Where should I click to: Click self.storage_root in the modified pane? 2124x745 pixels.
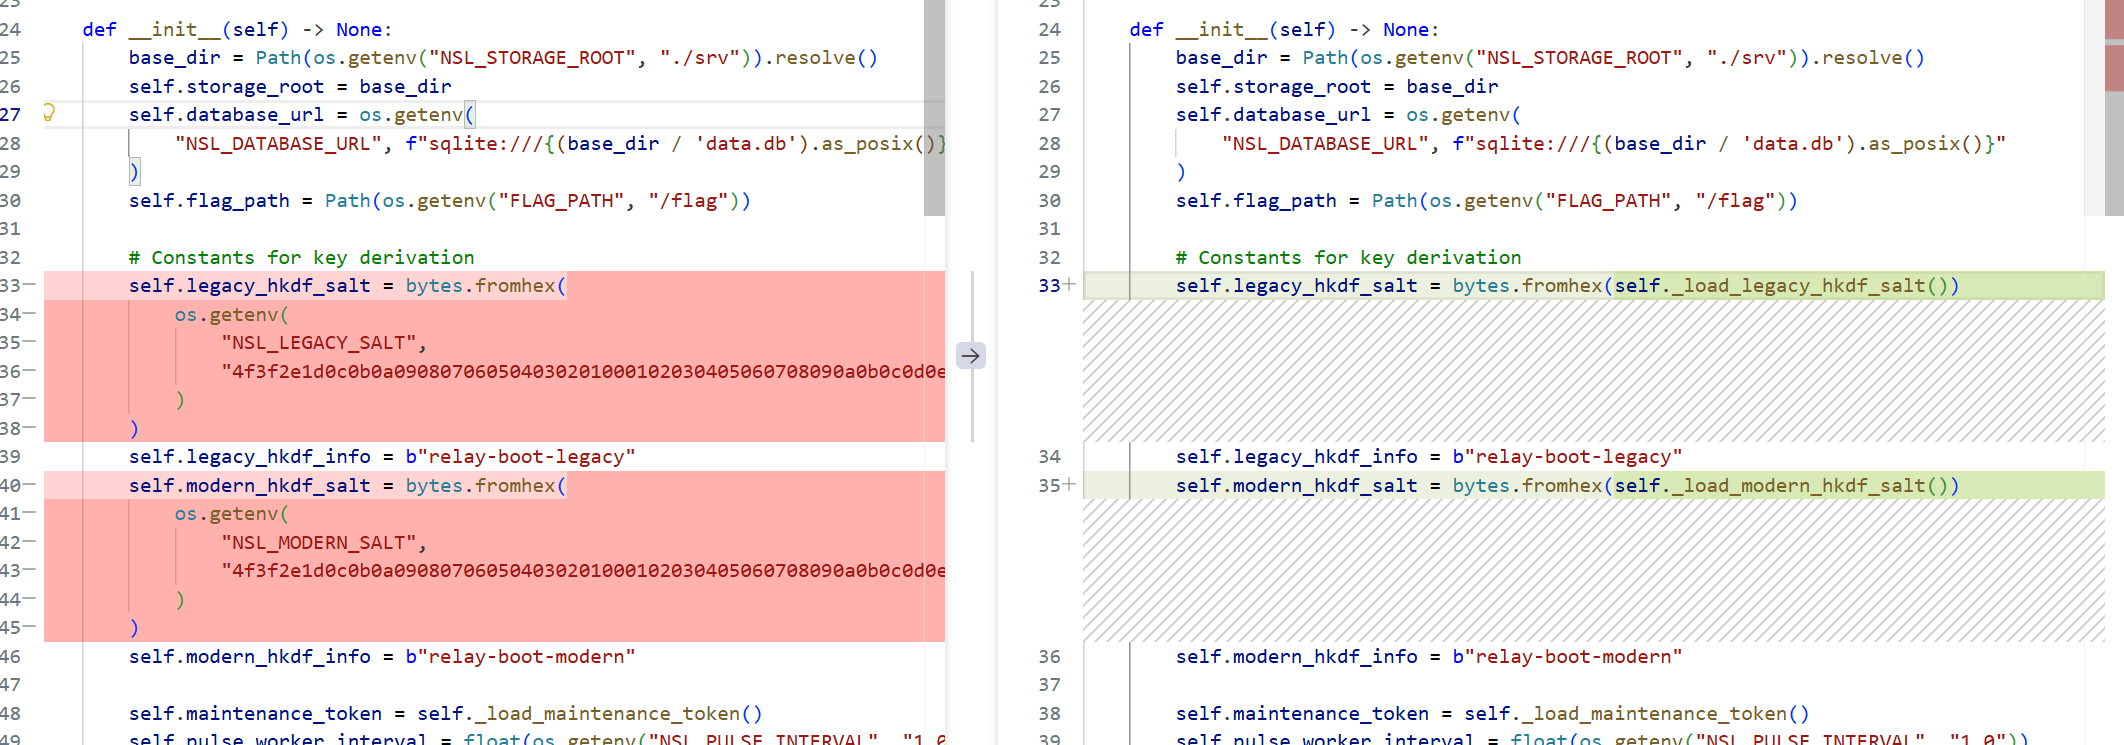coord(1273,87)
